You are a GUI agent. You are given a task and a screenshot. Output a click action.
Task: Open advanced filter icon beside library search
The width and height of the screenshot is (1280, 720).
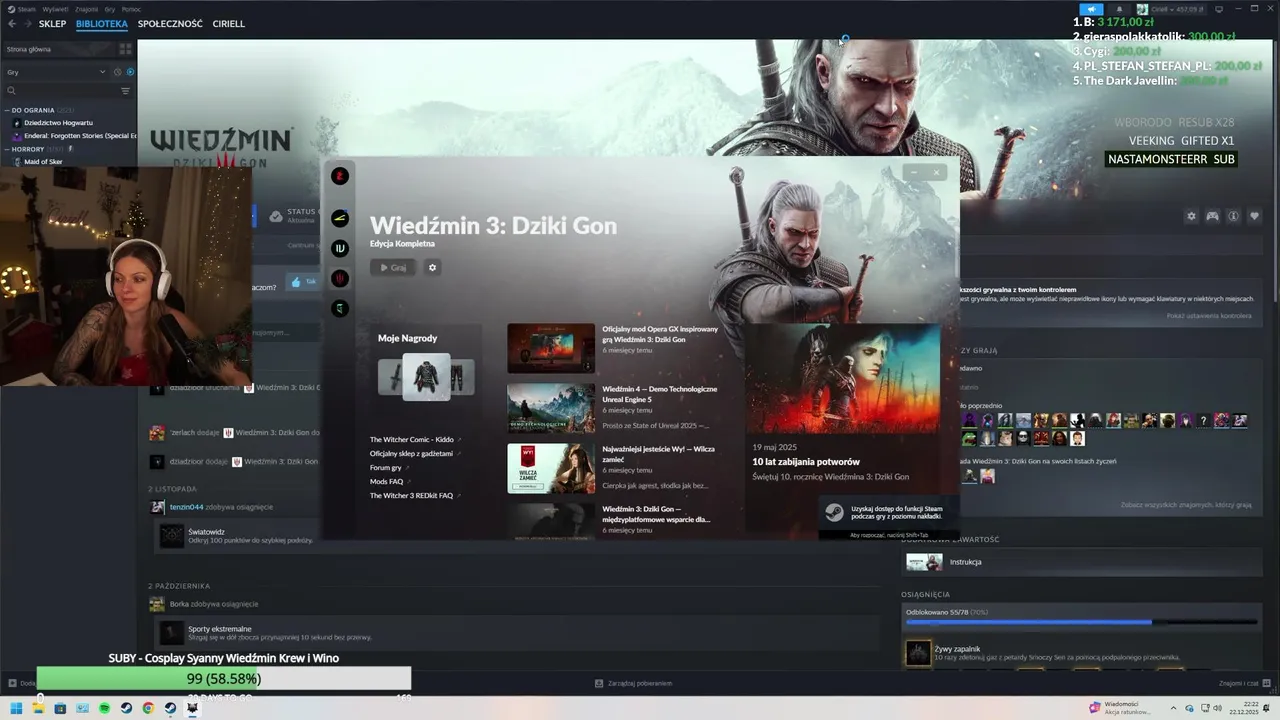click(x=125, y=91)
